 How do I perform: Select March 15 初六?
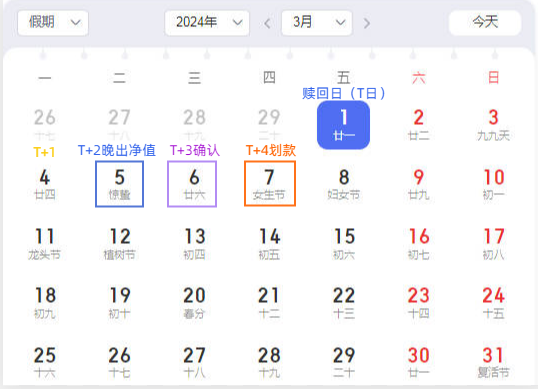344,244
